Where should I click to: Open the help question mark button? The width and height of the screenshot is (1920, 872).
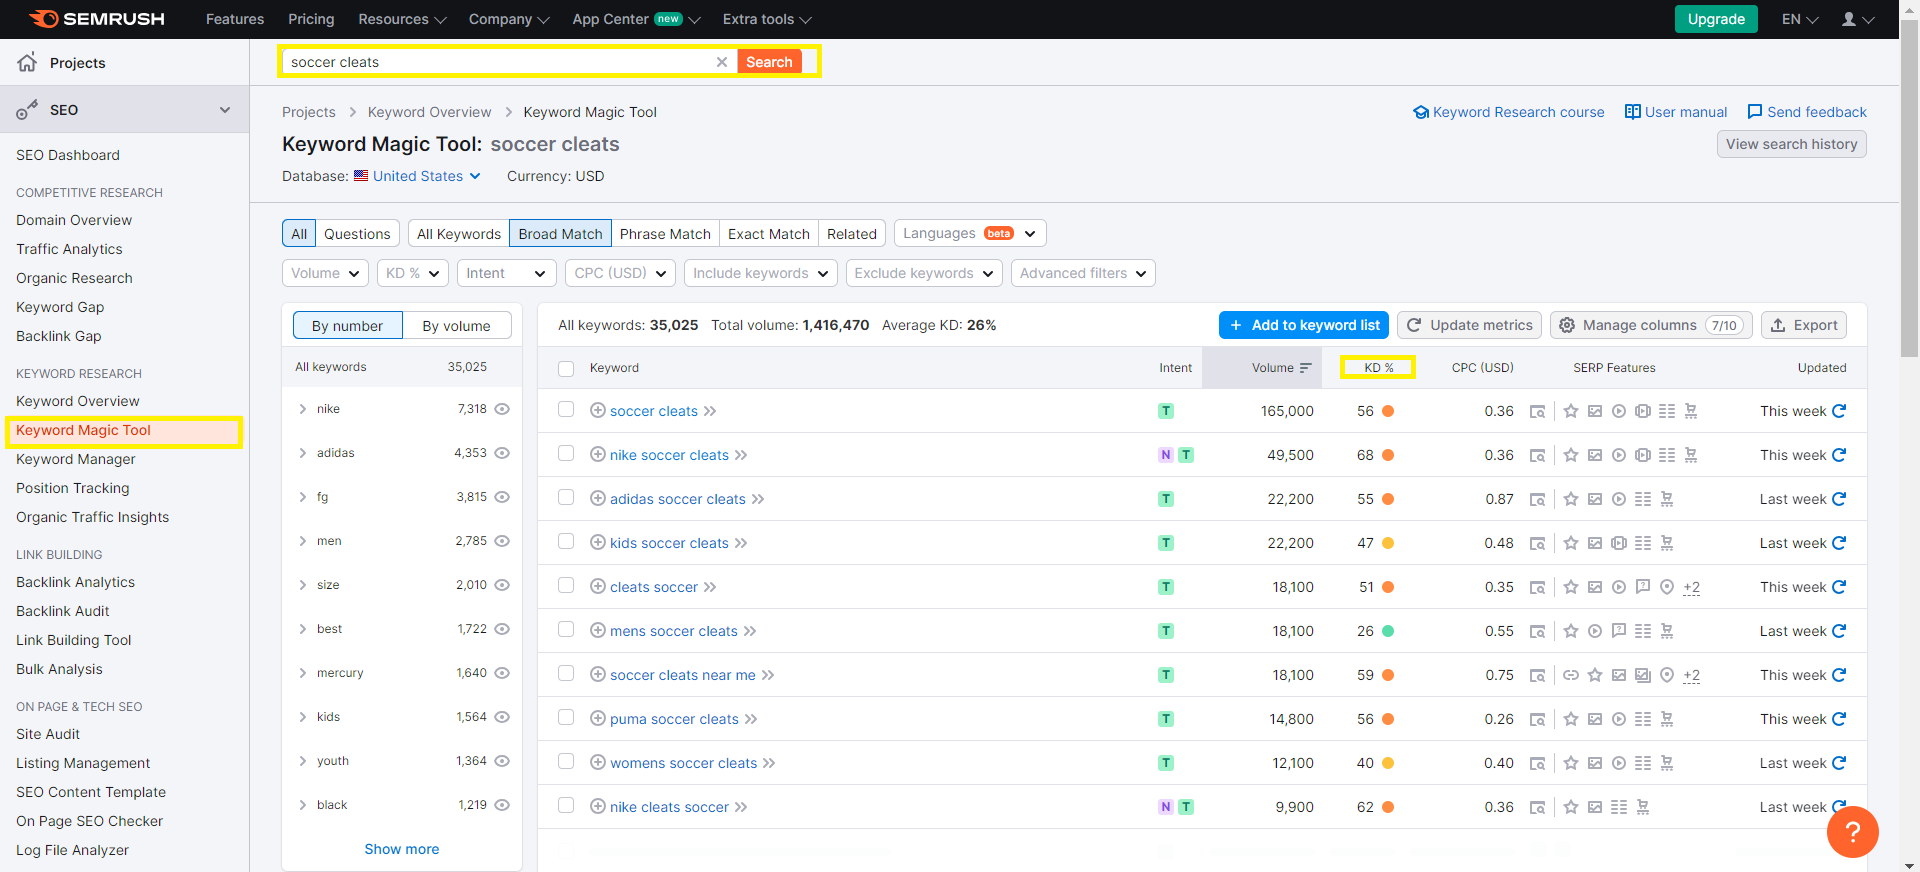coord(1852,831)
